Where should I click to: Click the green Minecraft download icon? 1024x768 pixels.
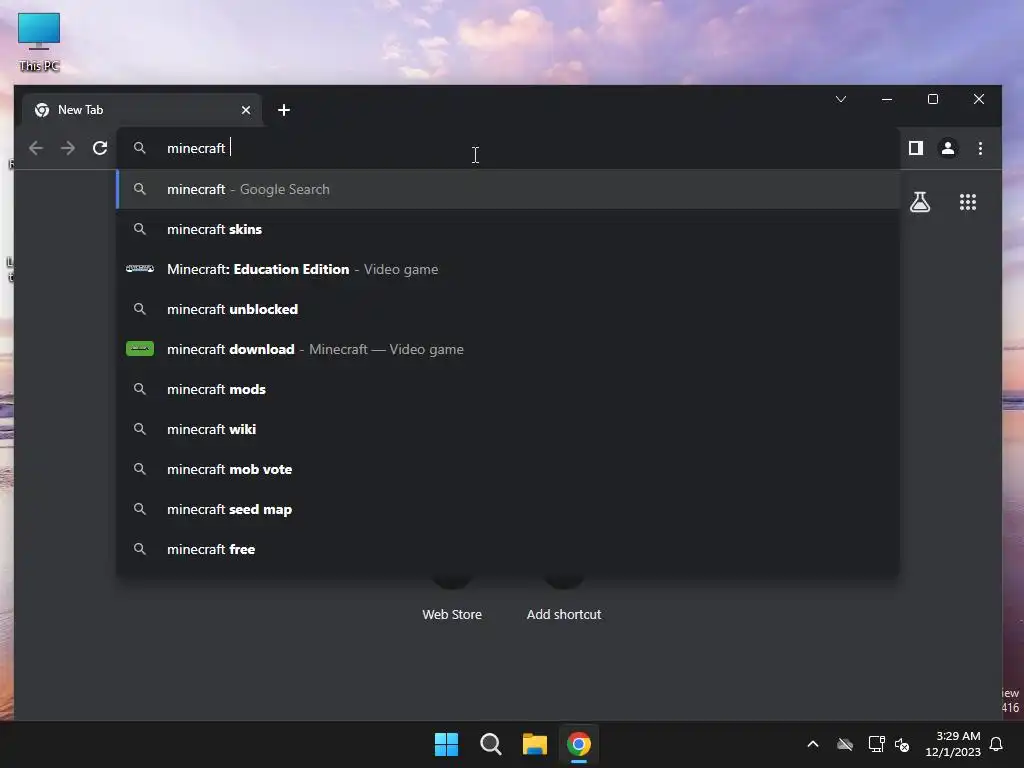coord(140,349)
